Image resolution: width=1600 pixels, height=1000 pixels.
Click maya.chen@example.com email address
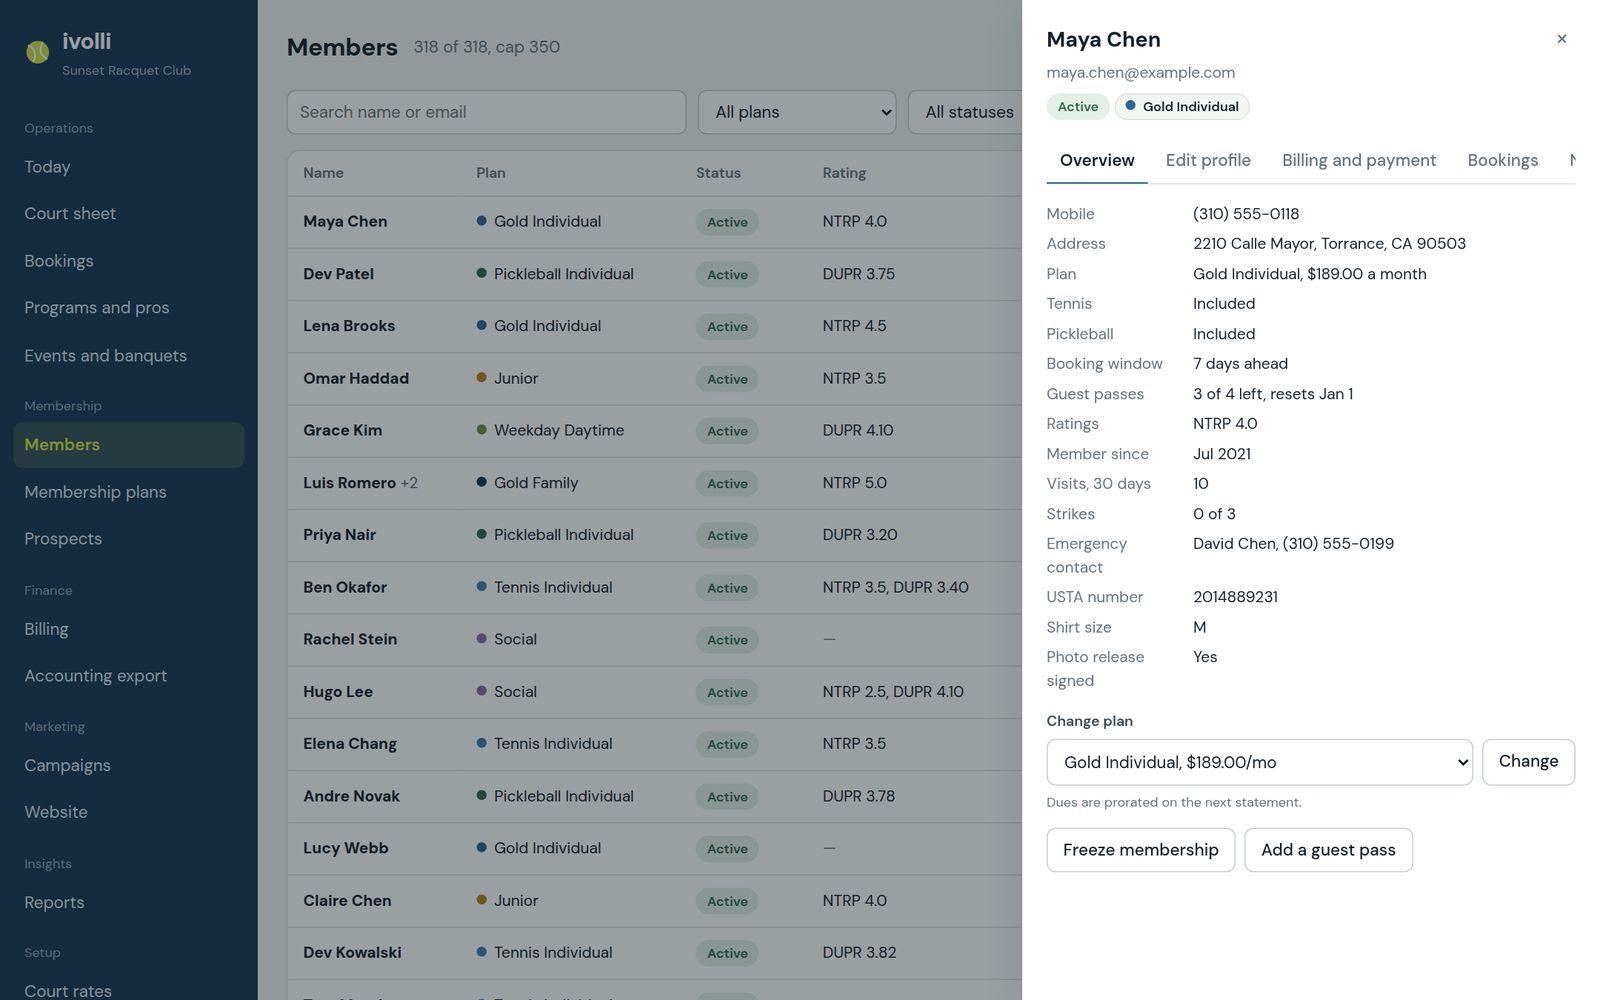[1140, 73]
